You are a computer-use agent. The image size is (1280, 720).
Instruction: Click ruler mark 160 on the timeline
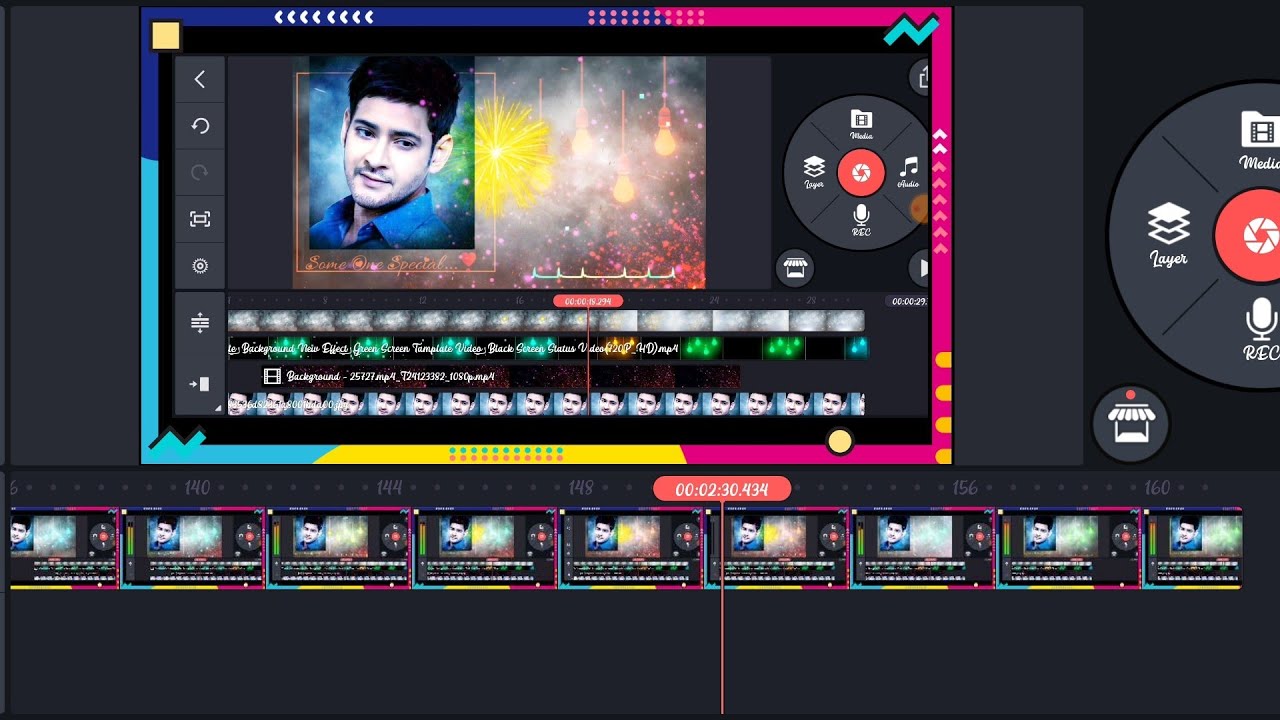coord(1157,488)
